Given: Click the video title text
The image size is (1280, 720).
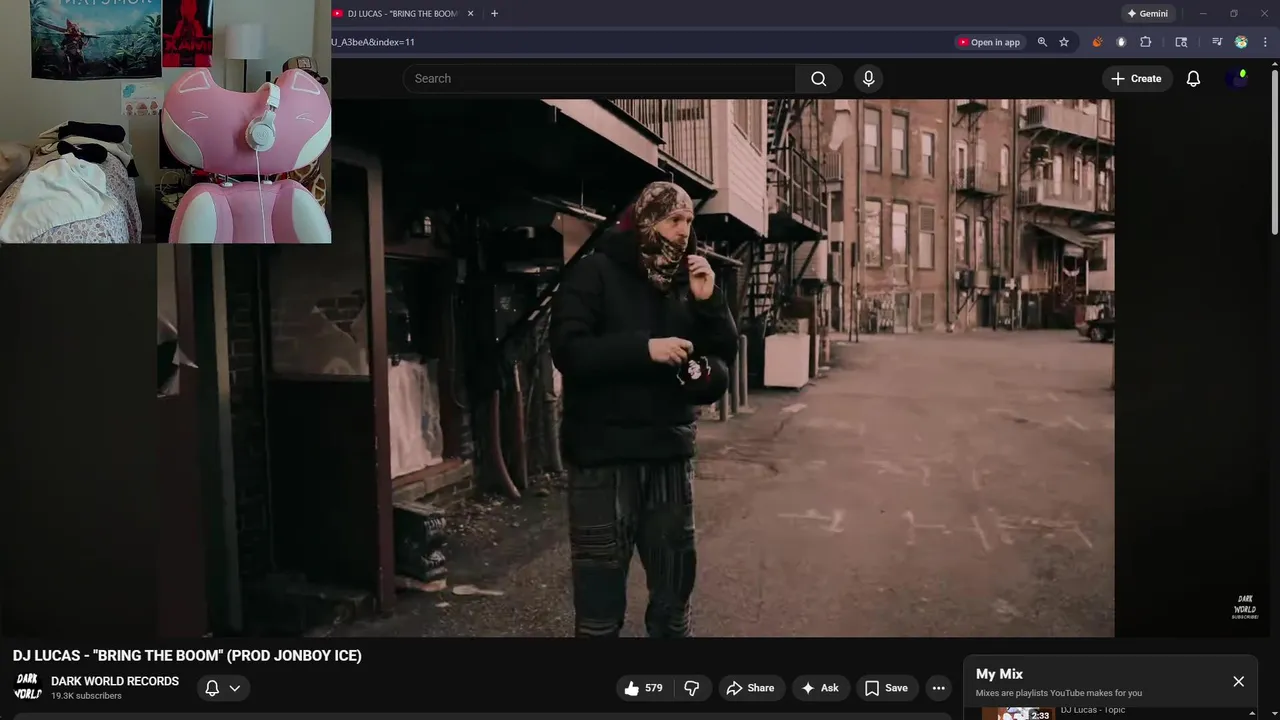Looking at the screenshot, I should 187,656.
